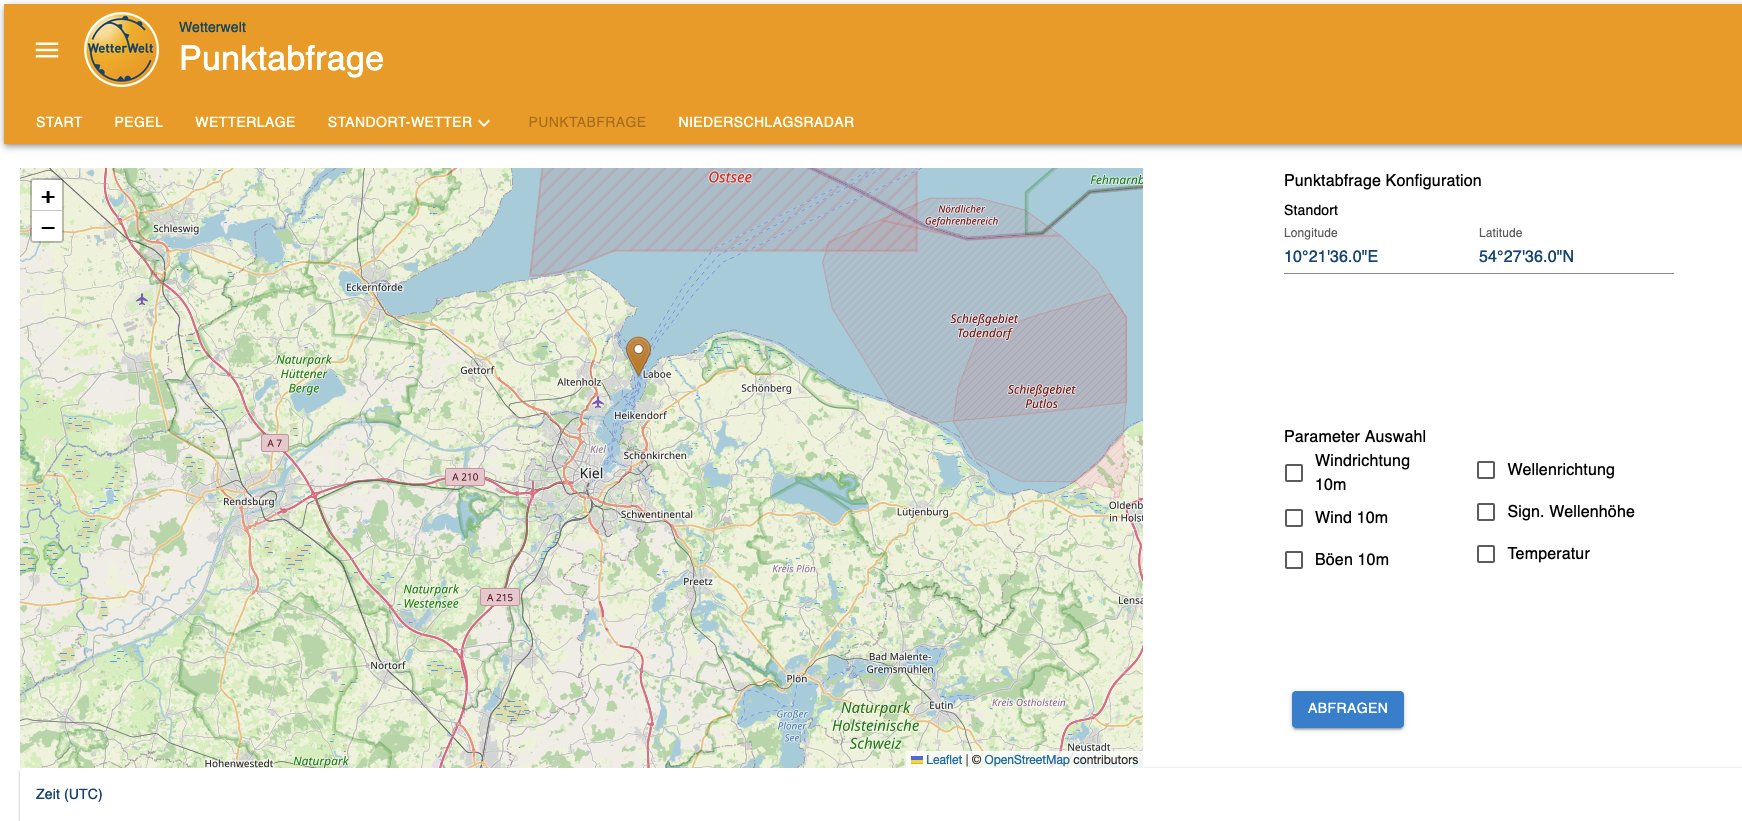Tick the Wind 10m checkbox
This screenshot has height=821, width=1742.
[1294, 518]
